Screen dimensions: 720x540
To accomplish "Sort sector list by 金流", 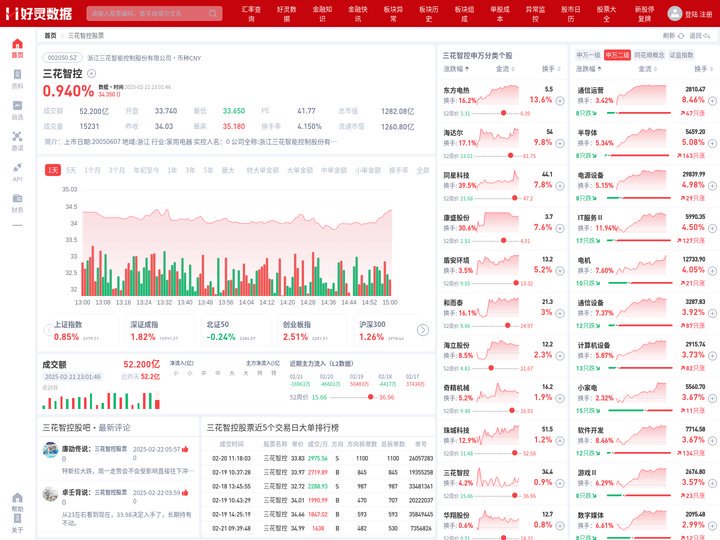I will point(647,69).
